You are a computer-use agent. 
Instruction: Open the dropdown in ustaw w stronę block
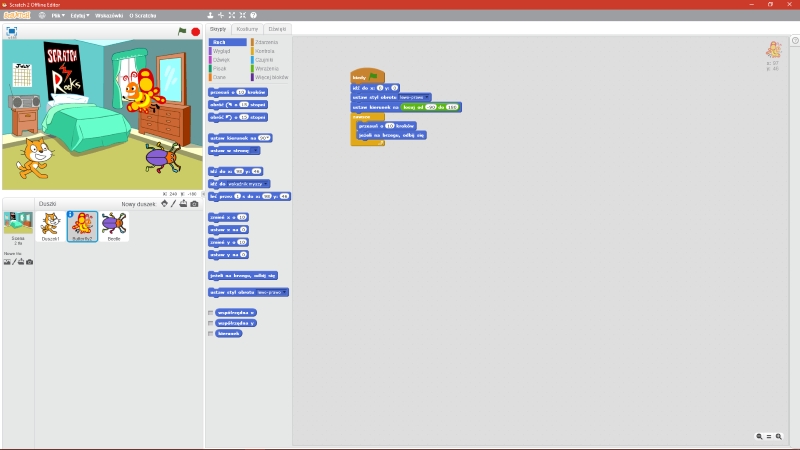point(255,151)
